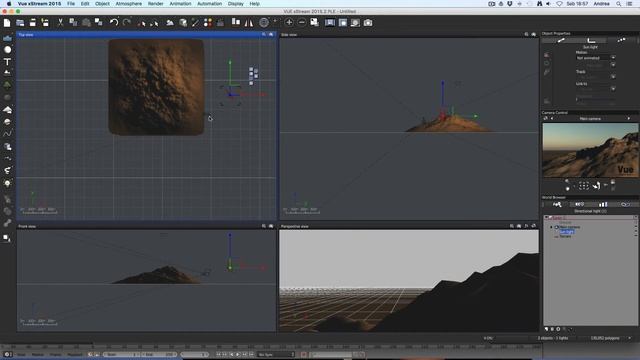
Task: Open magnifier icon in Top view header
Action: click(264, 35)
